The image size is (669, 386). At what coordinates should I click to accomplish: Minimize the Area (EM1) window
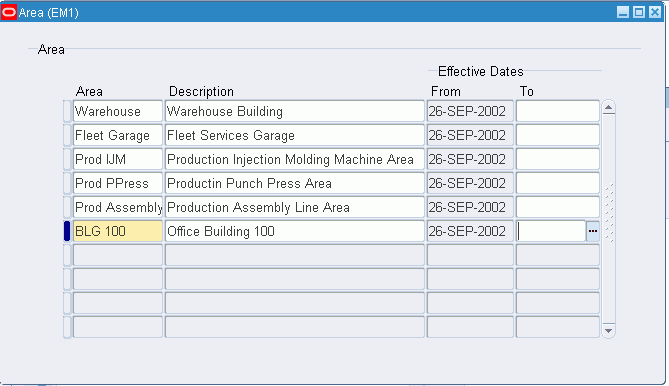(x=623, y=12)
